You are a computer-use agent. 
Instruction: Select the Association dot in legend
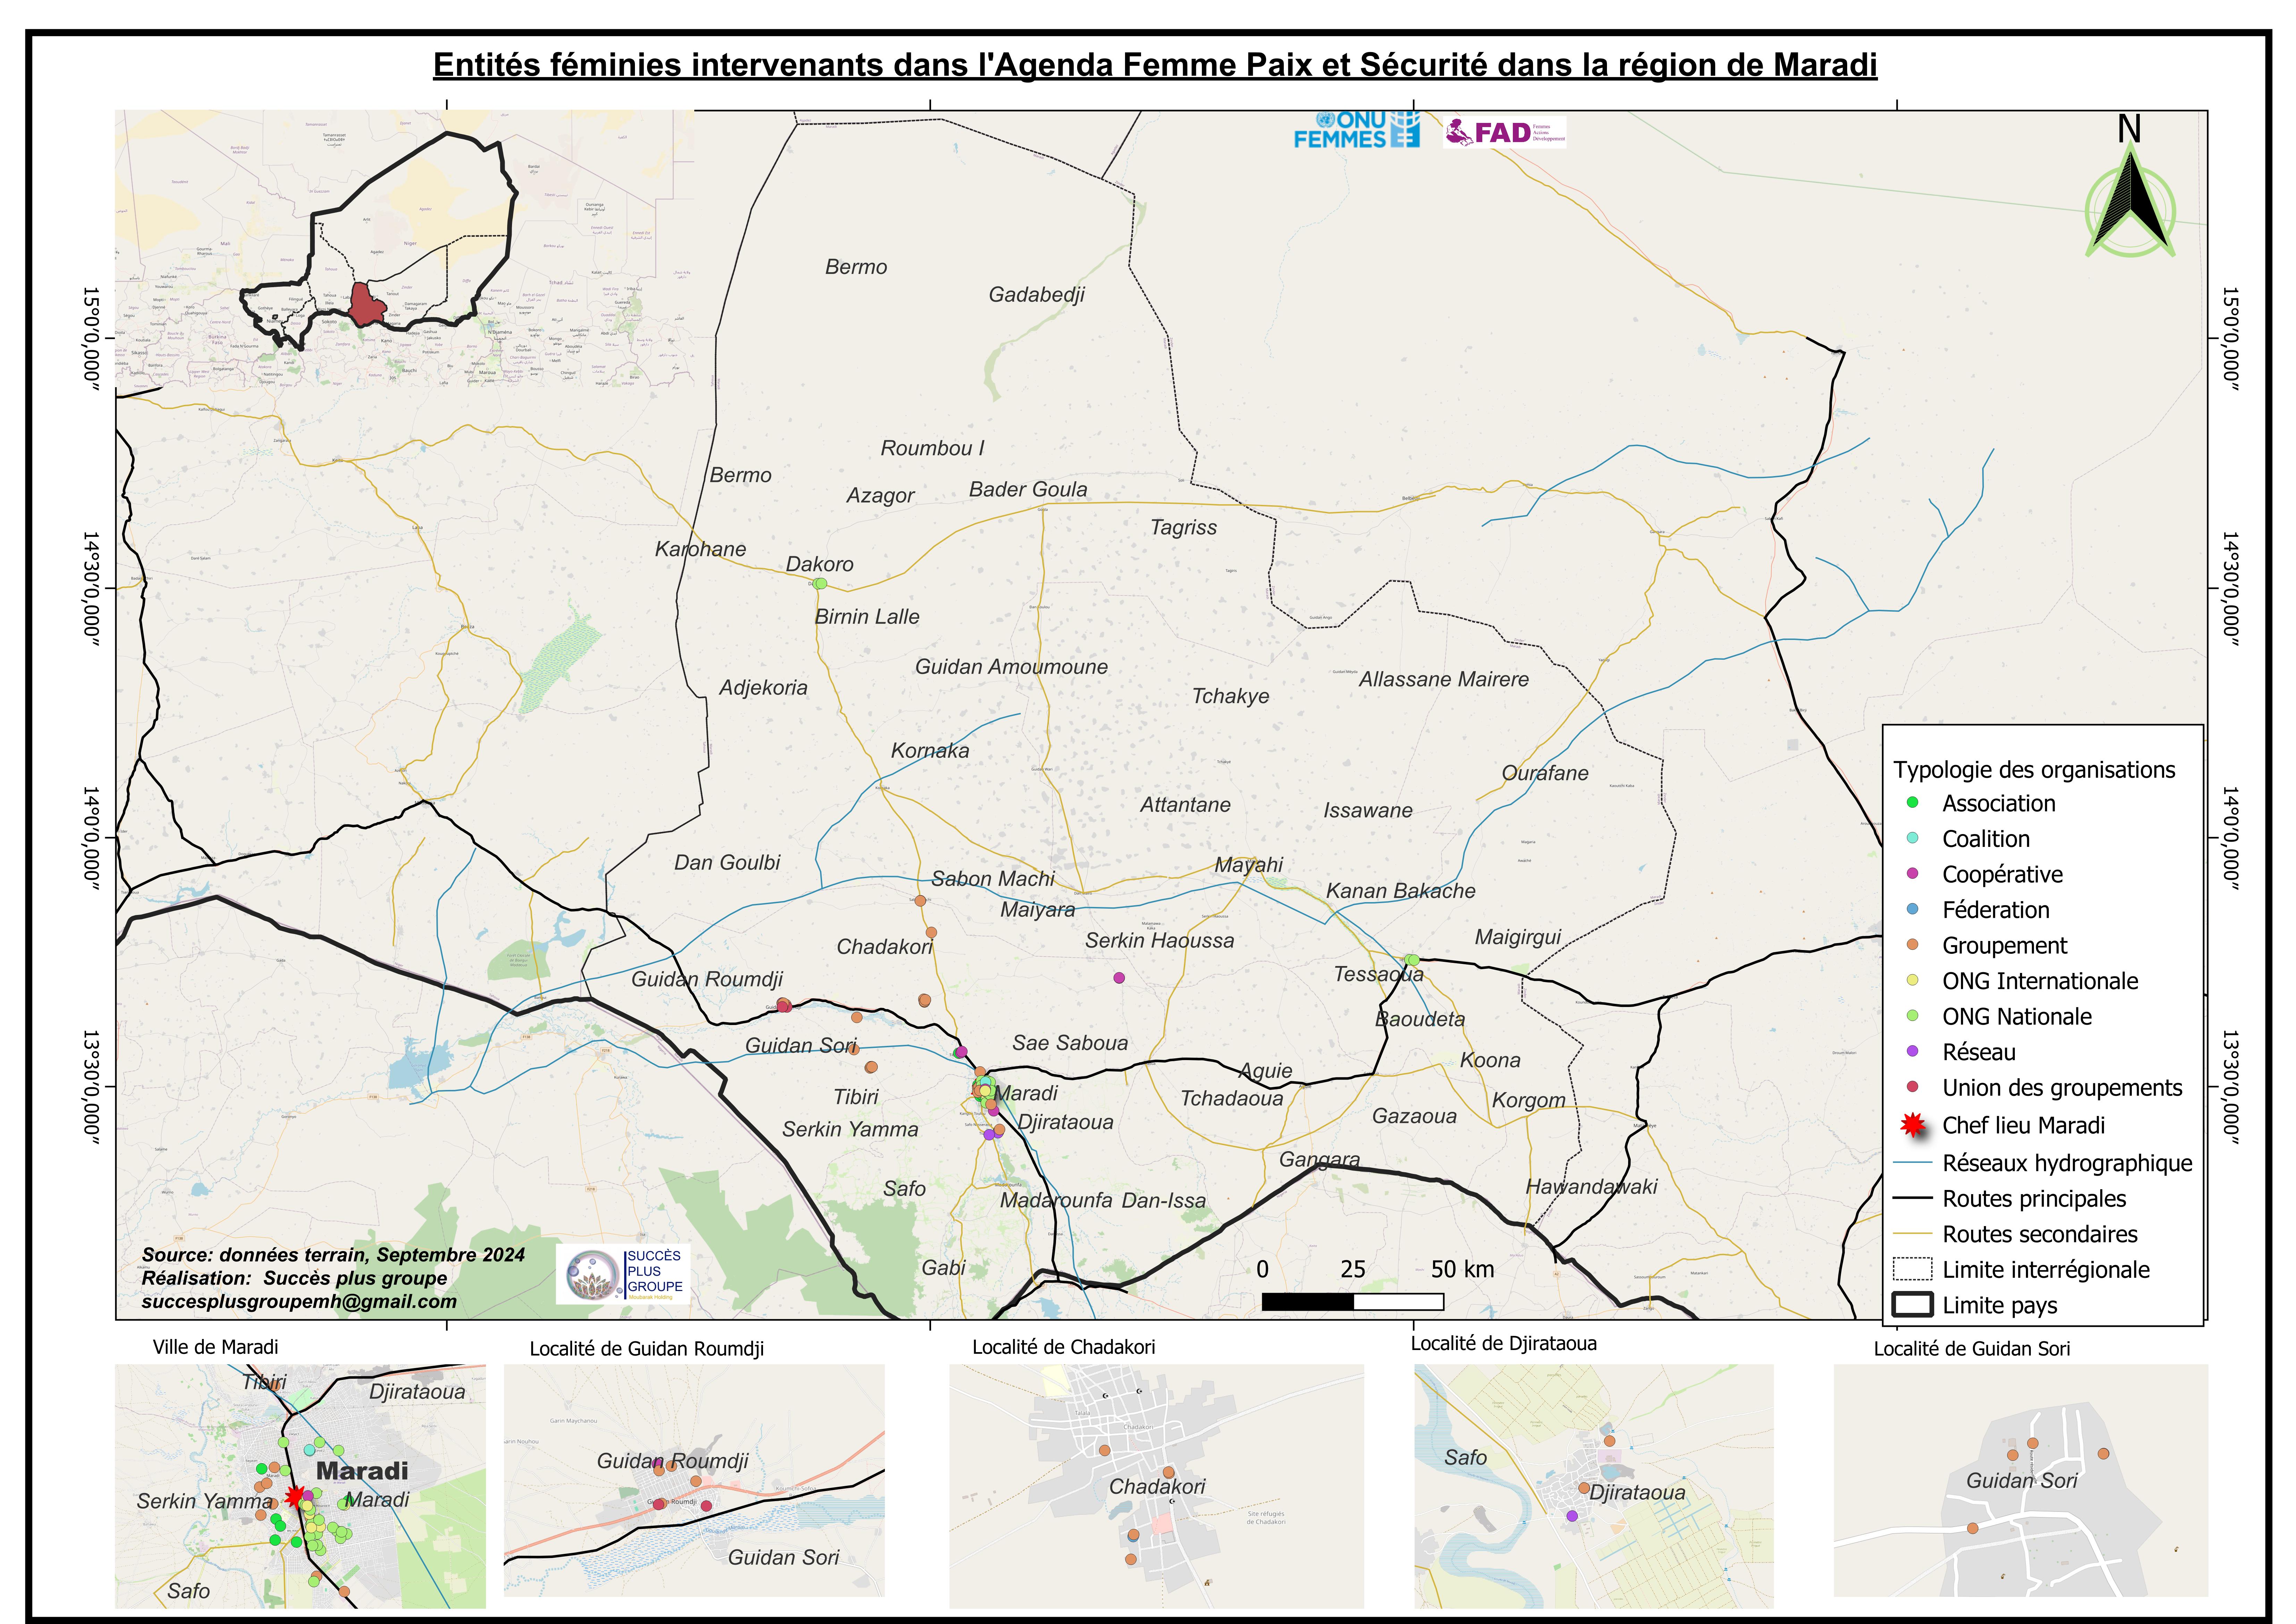1912,802
